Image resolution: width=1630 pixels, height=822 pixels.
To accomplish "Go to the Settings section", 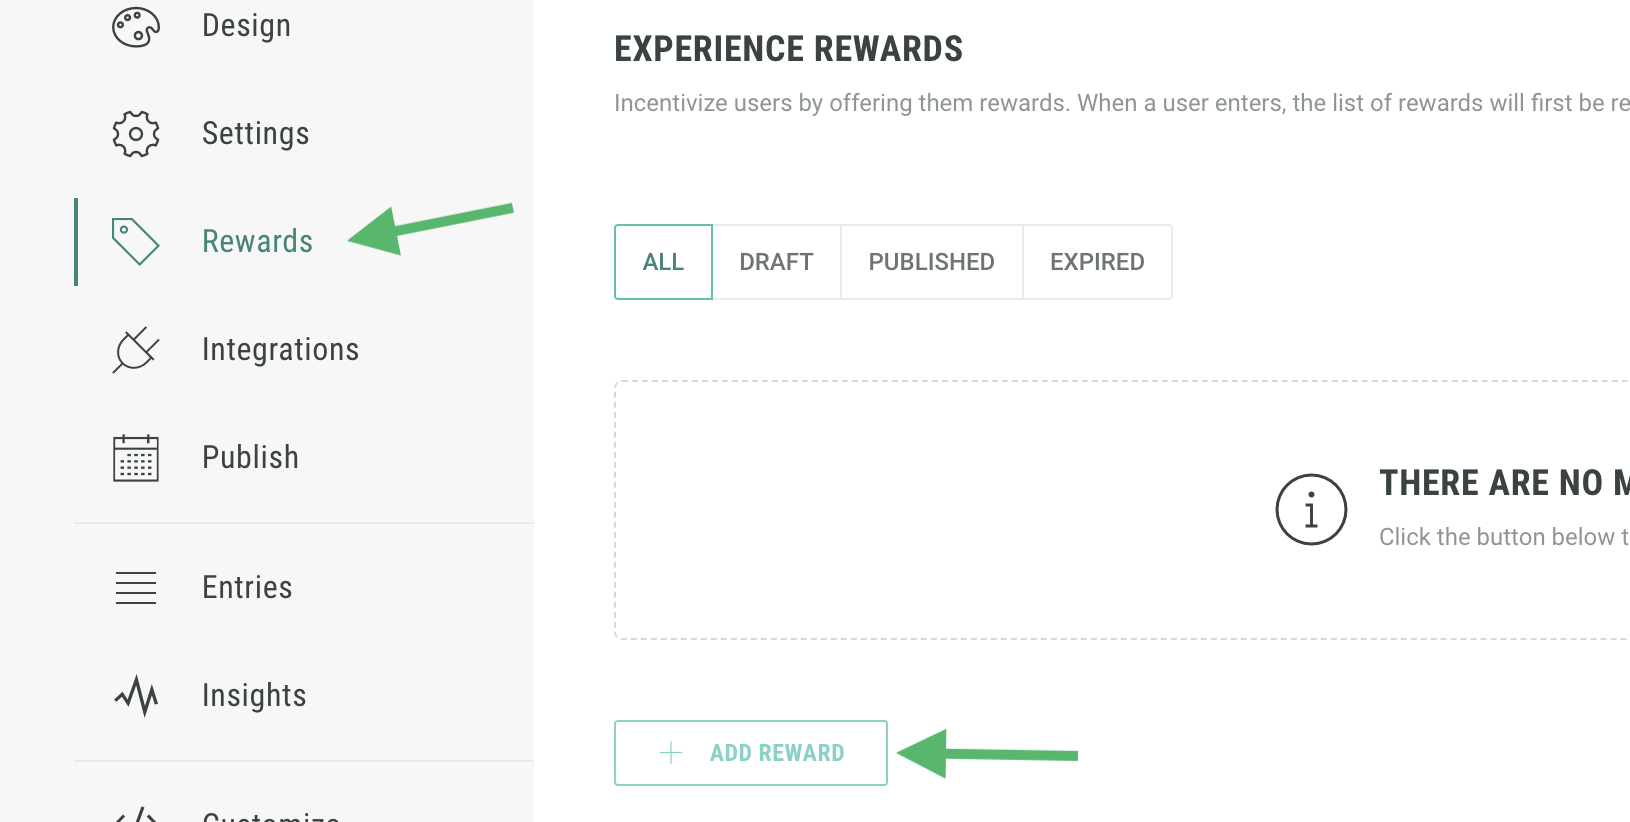I will click(255, 134).
